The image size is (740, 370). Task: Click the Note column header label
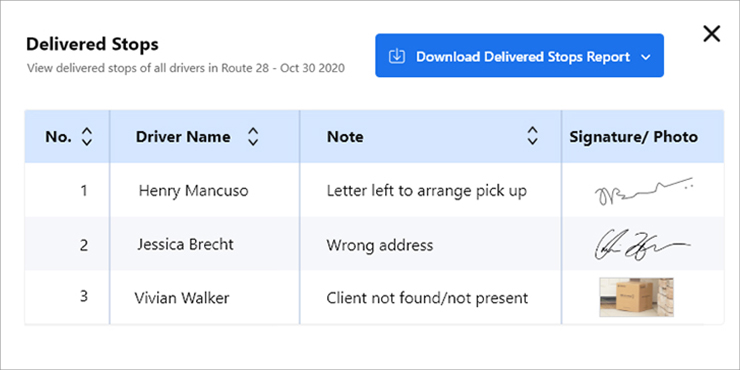345,137
